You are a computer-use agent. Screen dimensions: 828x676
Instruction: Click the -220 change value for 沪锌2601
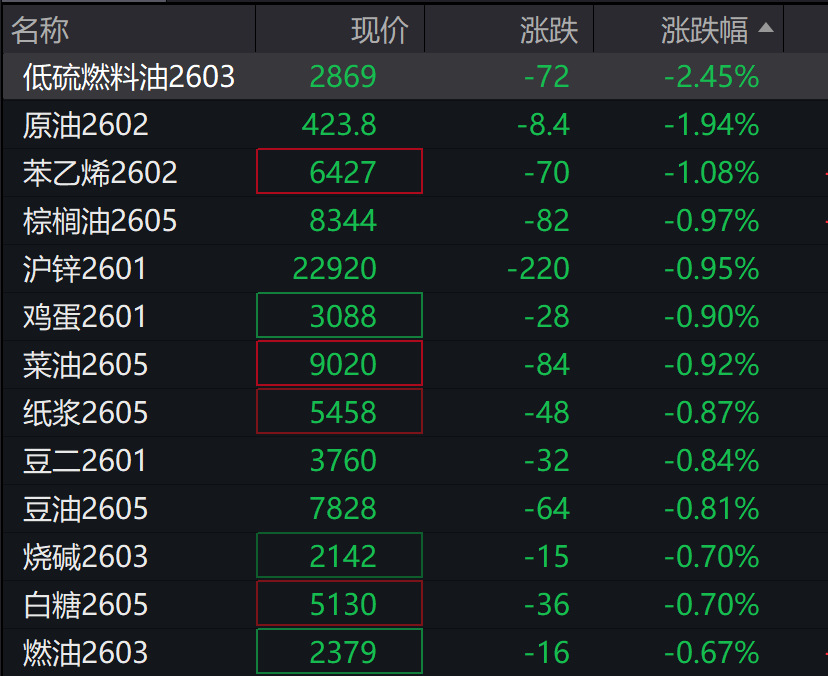tap(538, 268)
